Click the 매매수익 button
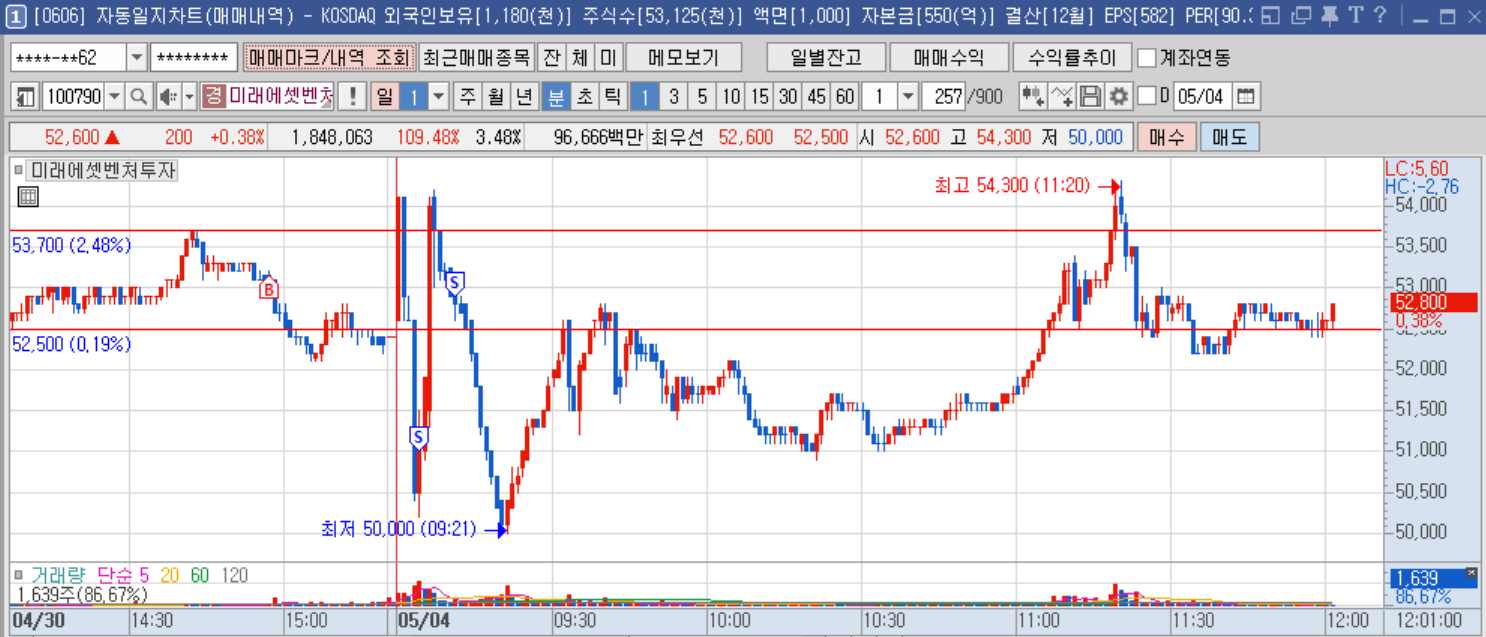 click(947, 57)
